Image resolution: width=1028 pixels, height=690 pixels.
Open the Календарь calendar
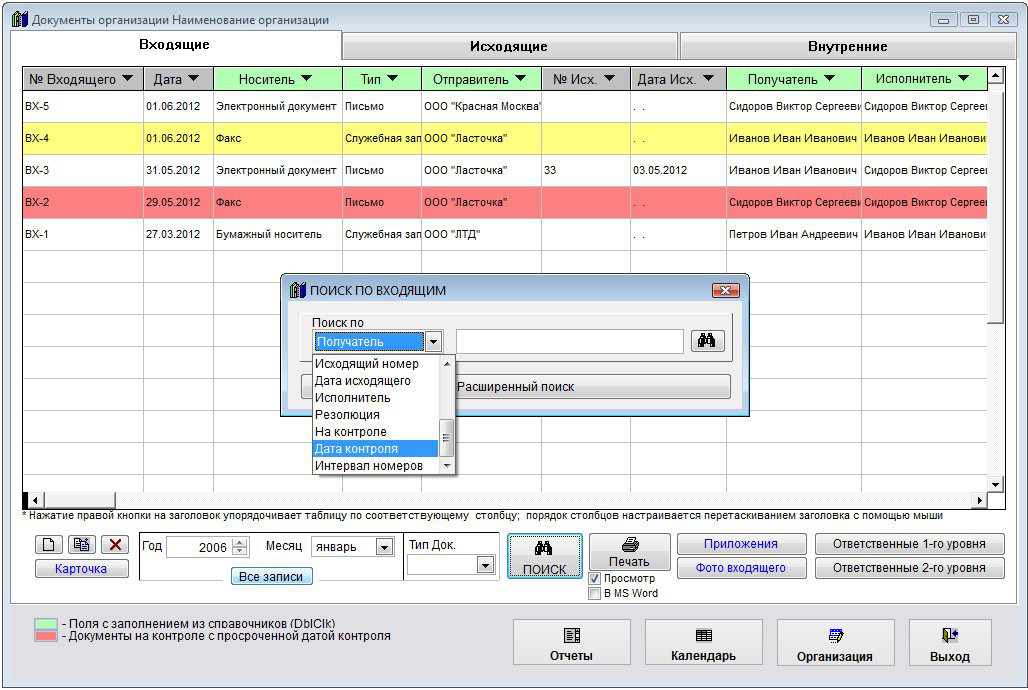(703, 644)
